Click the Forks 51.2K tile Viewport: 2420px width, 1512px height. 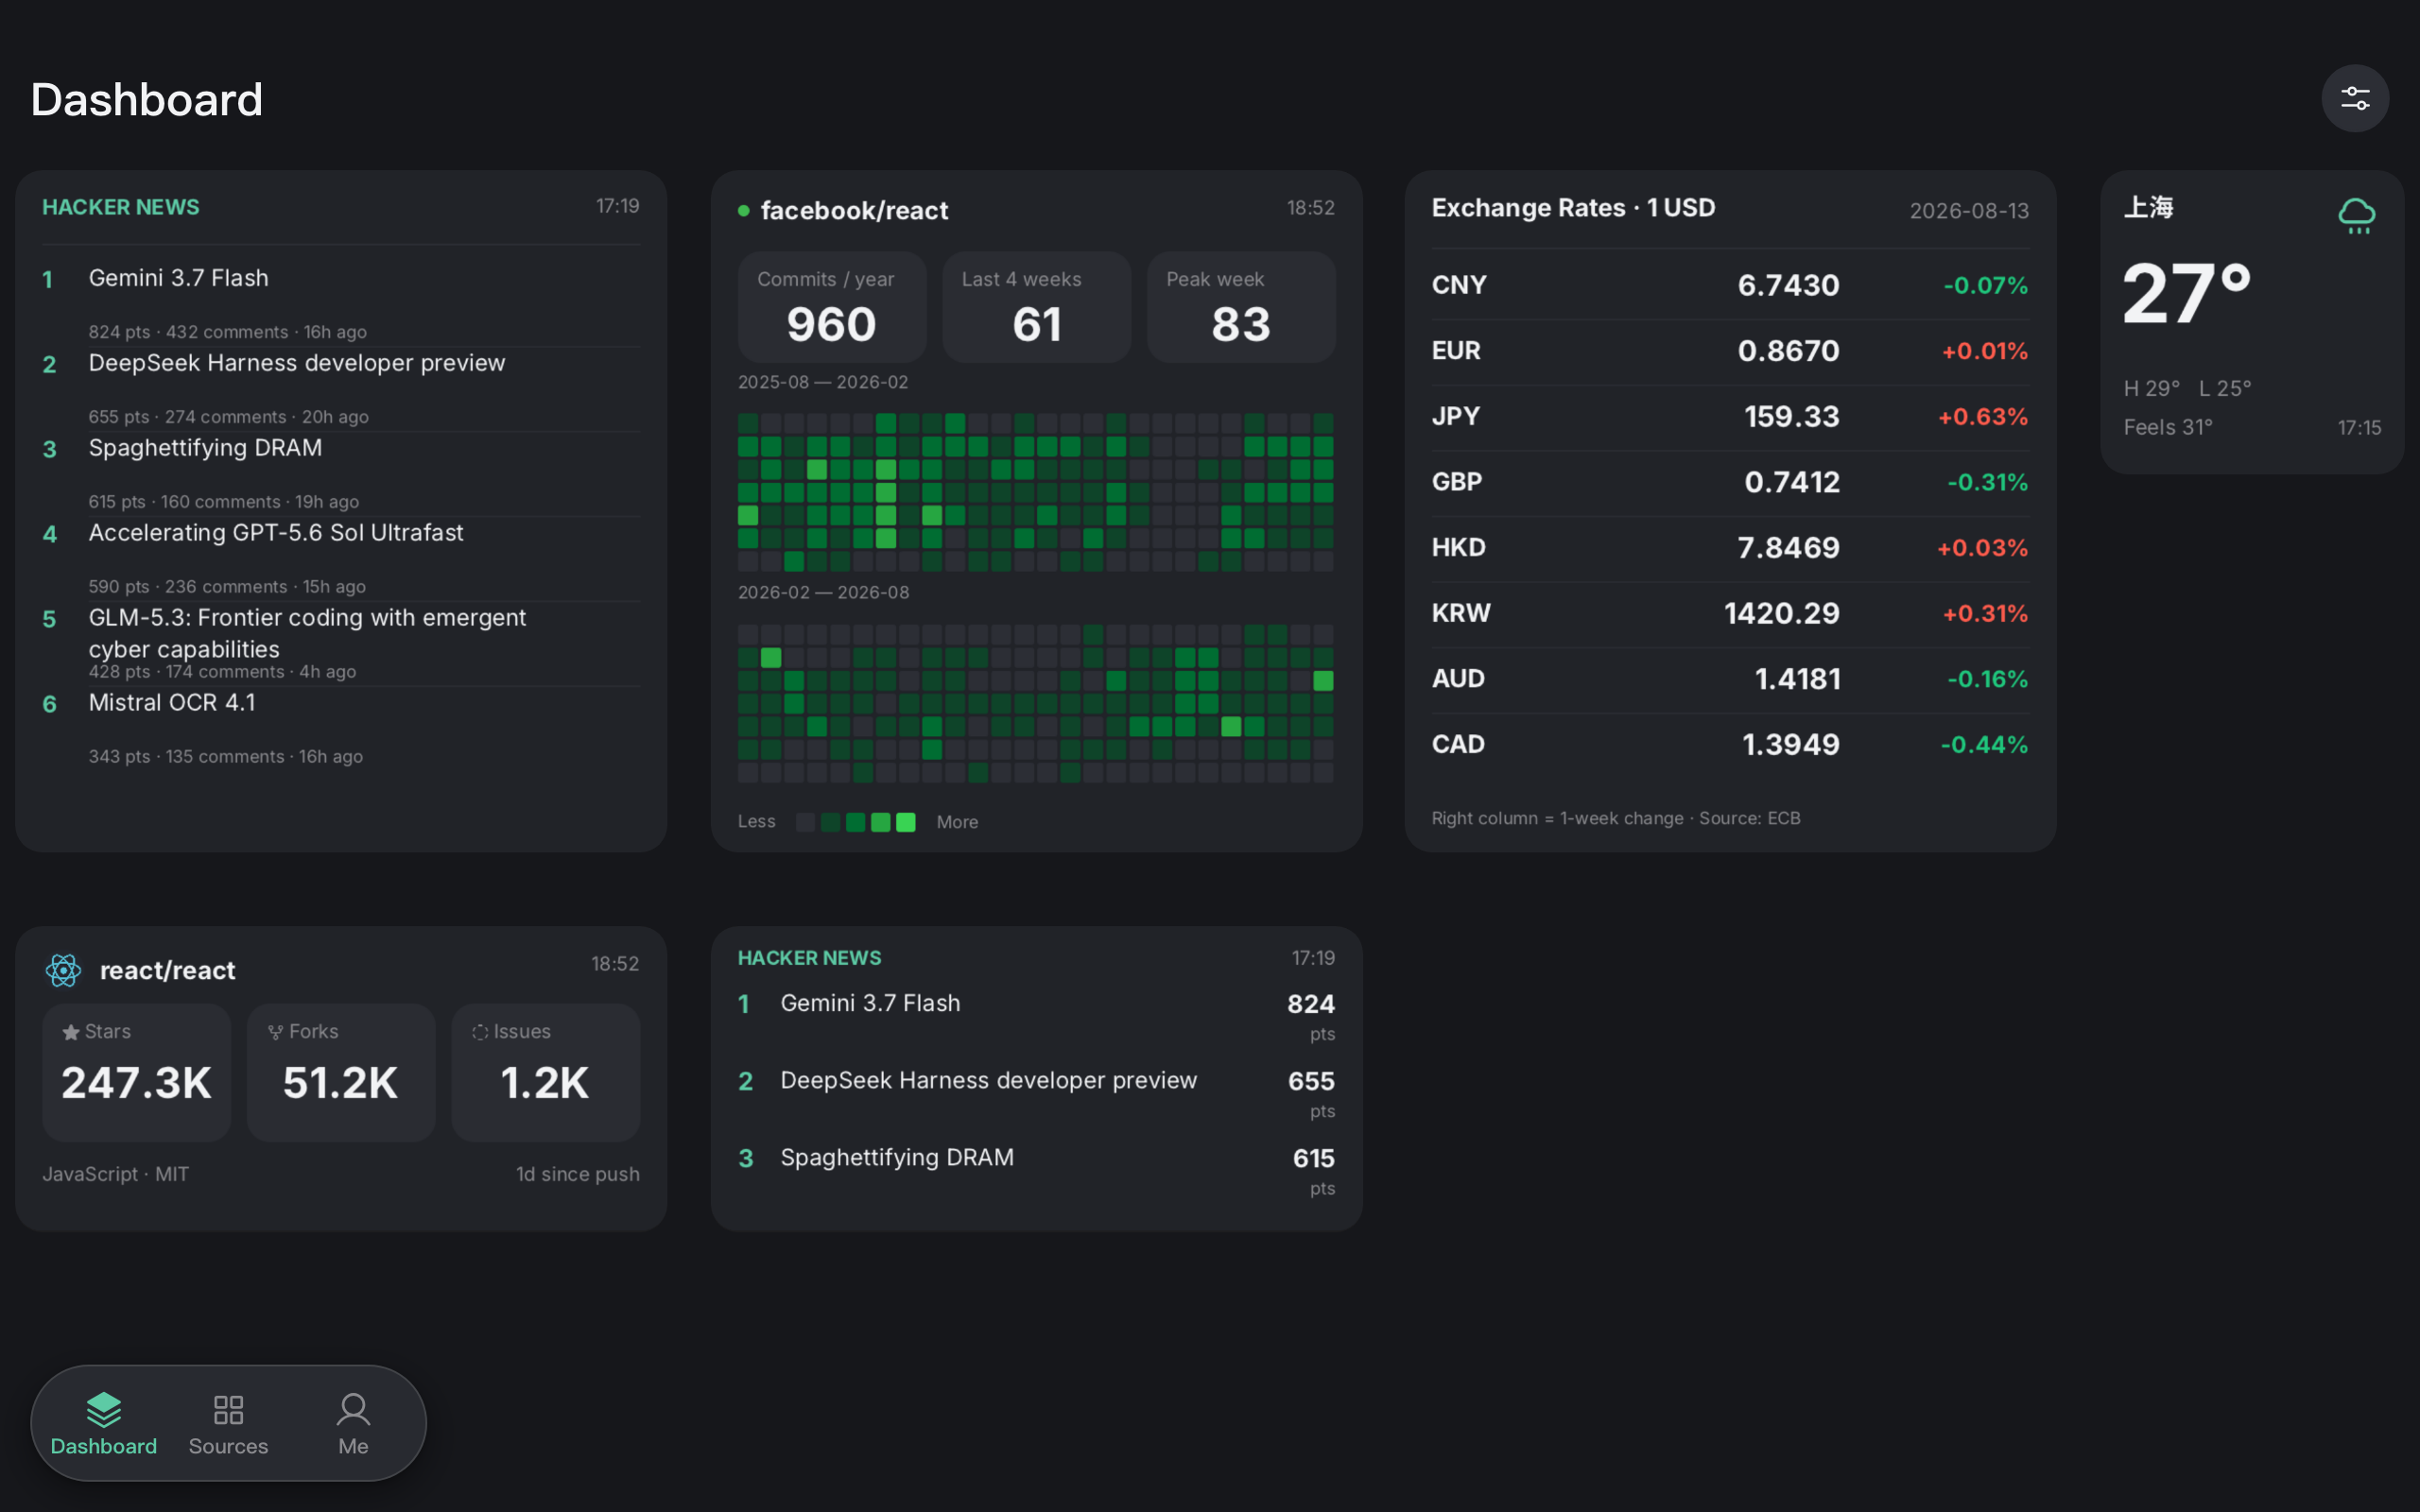click(341, 1072)
